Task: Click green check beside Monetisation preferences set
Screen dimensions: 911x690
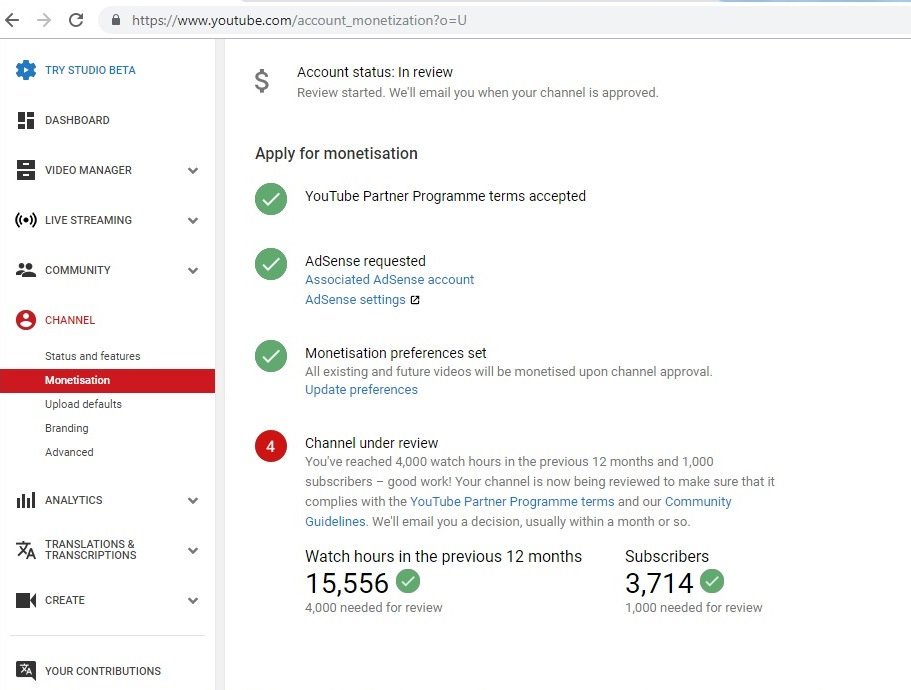Action: [271, 355]
